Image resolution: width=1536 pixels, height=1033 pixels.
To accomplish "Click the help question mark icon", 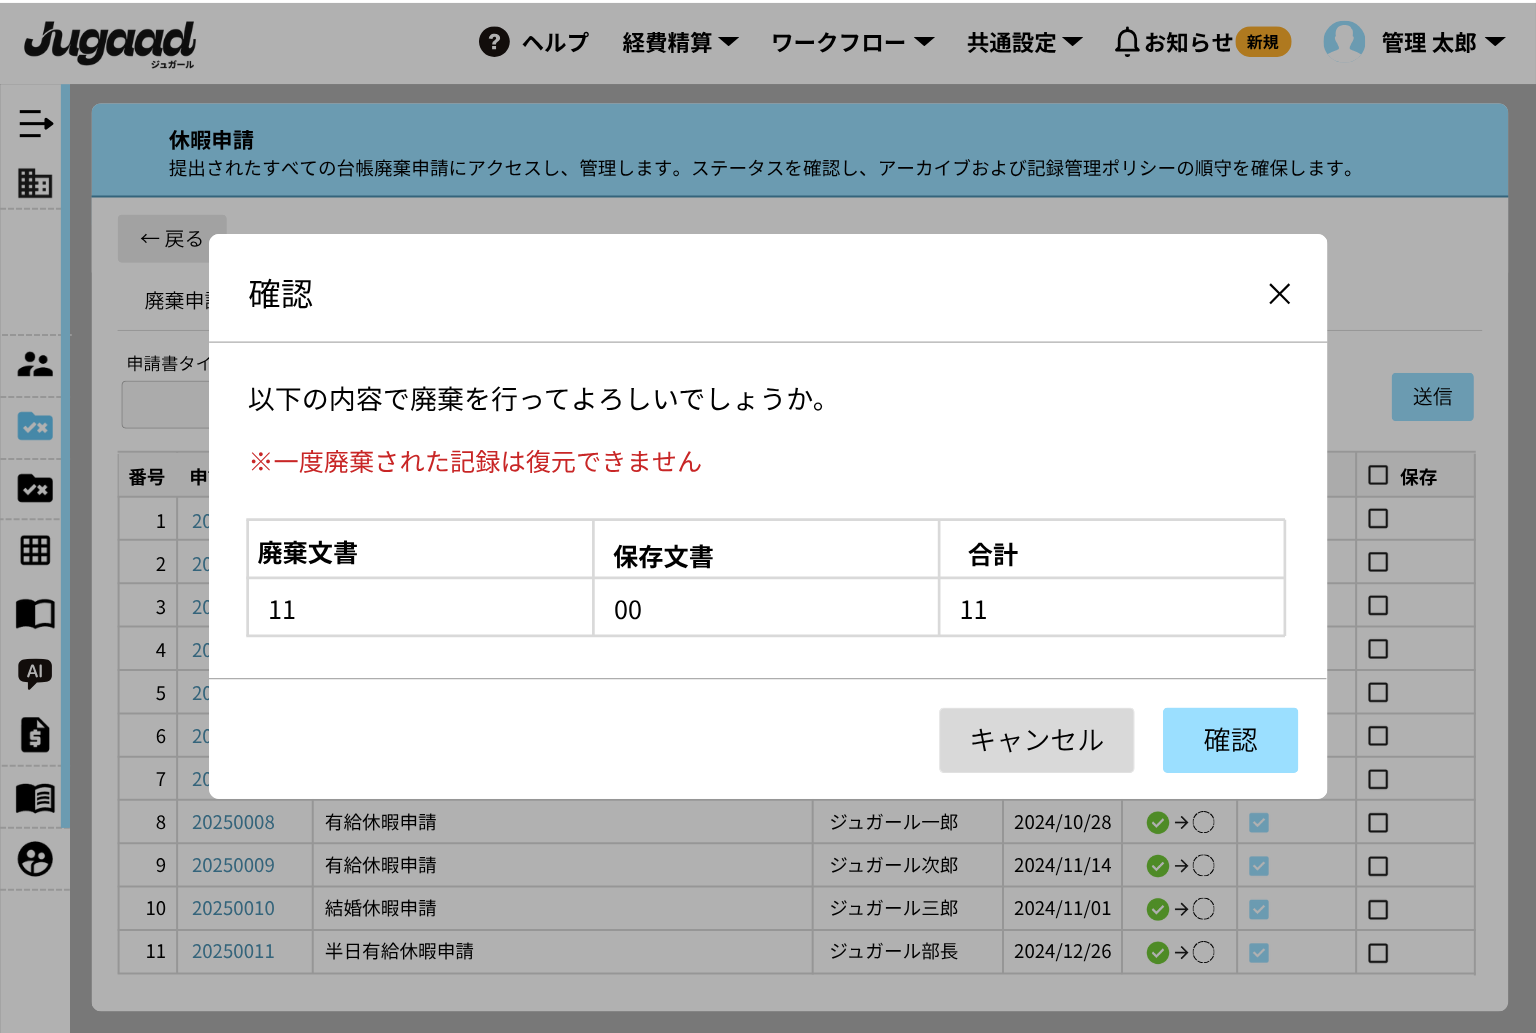I will pos(494,42).
